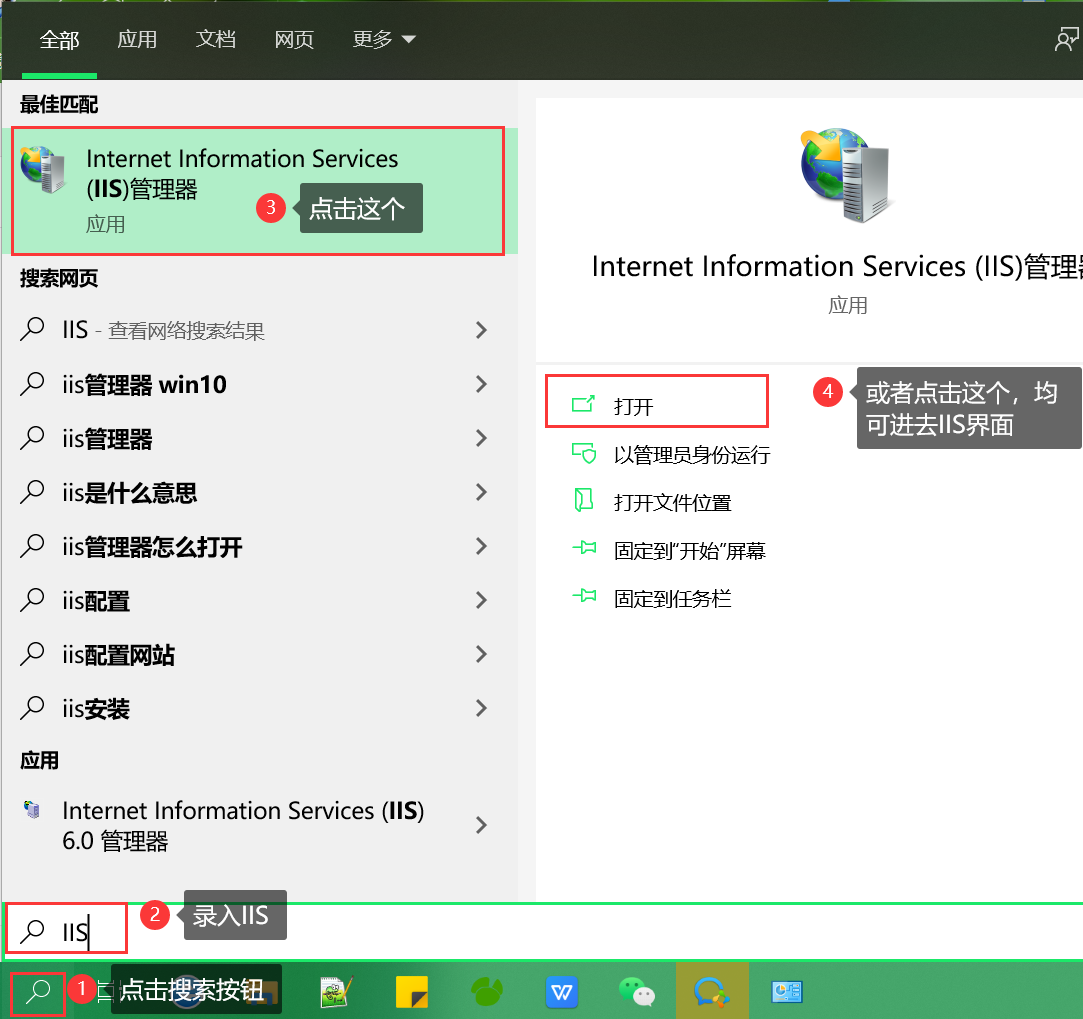The height and width of the screenshot is (1019, 1083).
Task: Choose 打开文件位置
Action: point(673,502)
